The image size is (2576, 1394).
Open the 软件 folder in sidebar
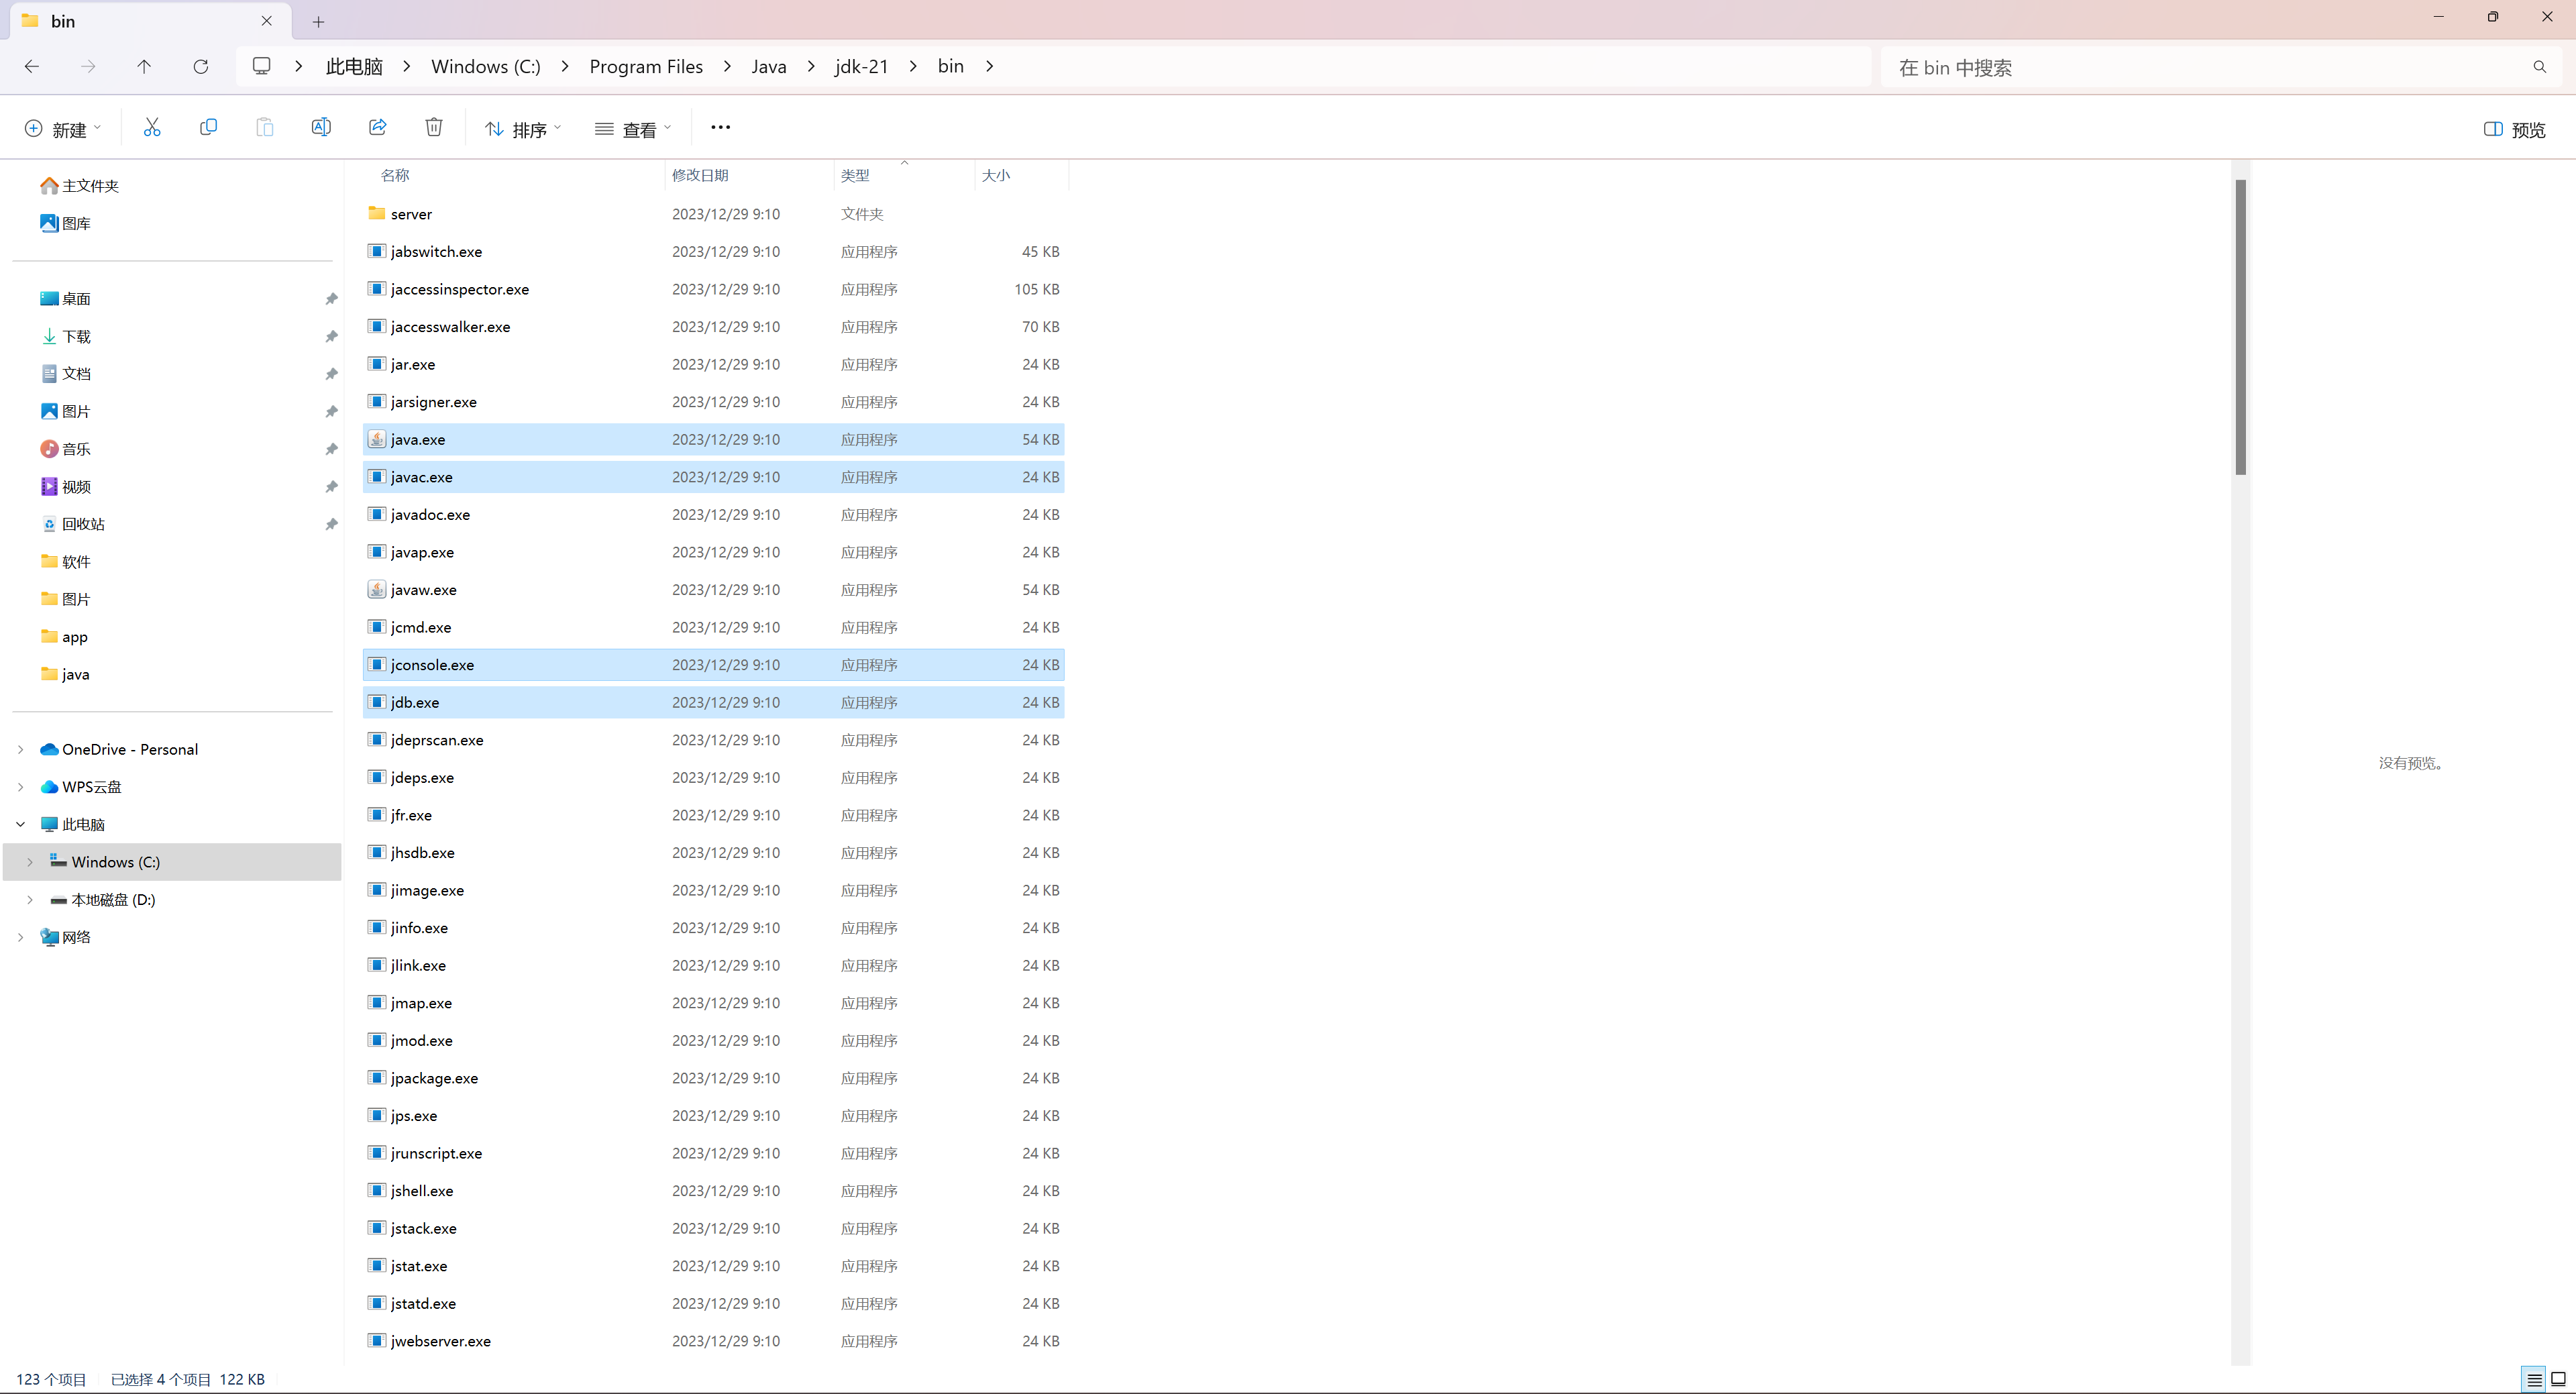pos(65,562)
